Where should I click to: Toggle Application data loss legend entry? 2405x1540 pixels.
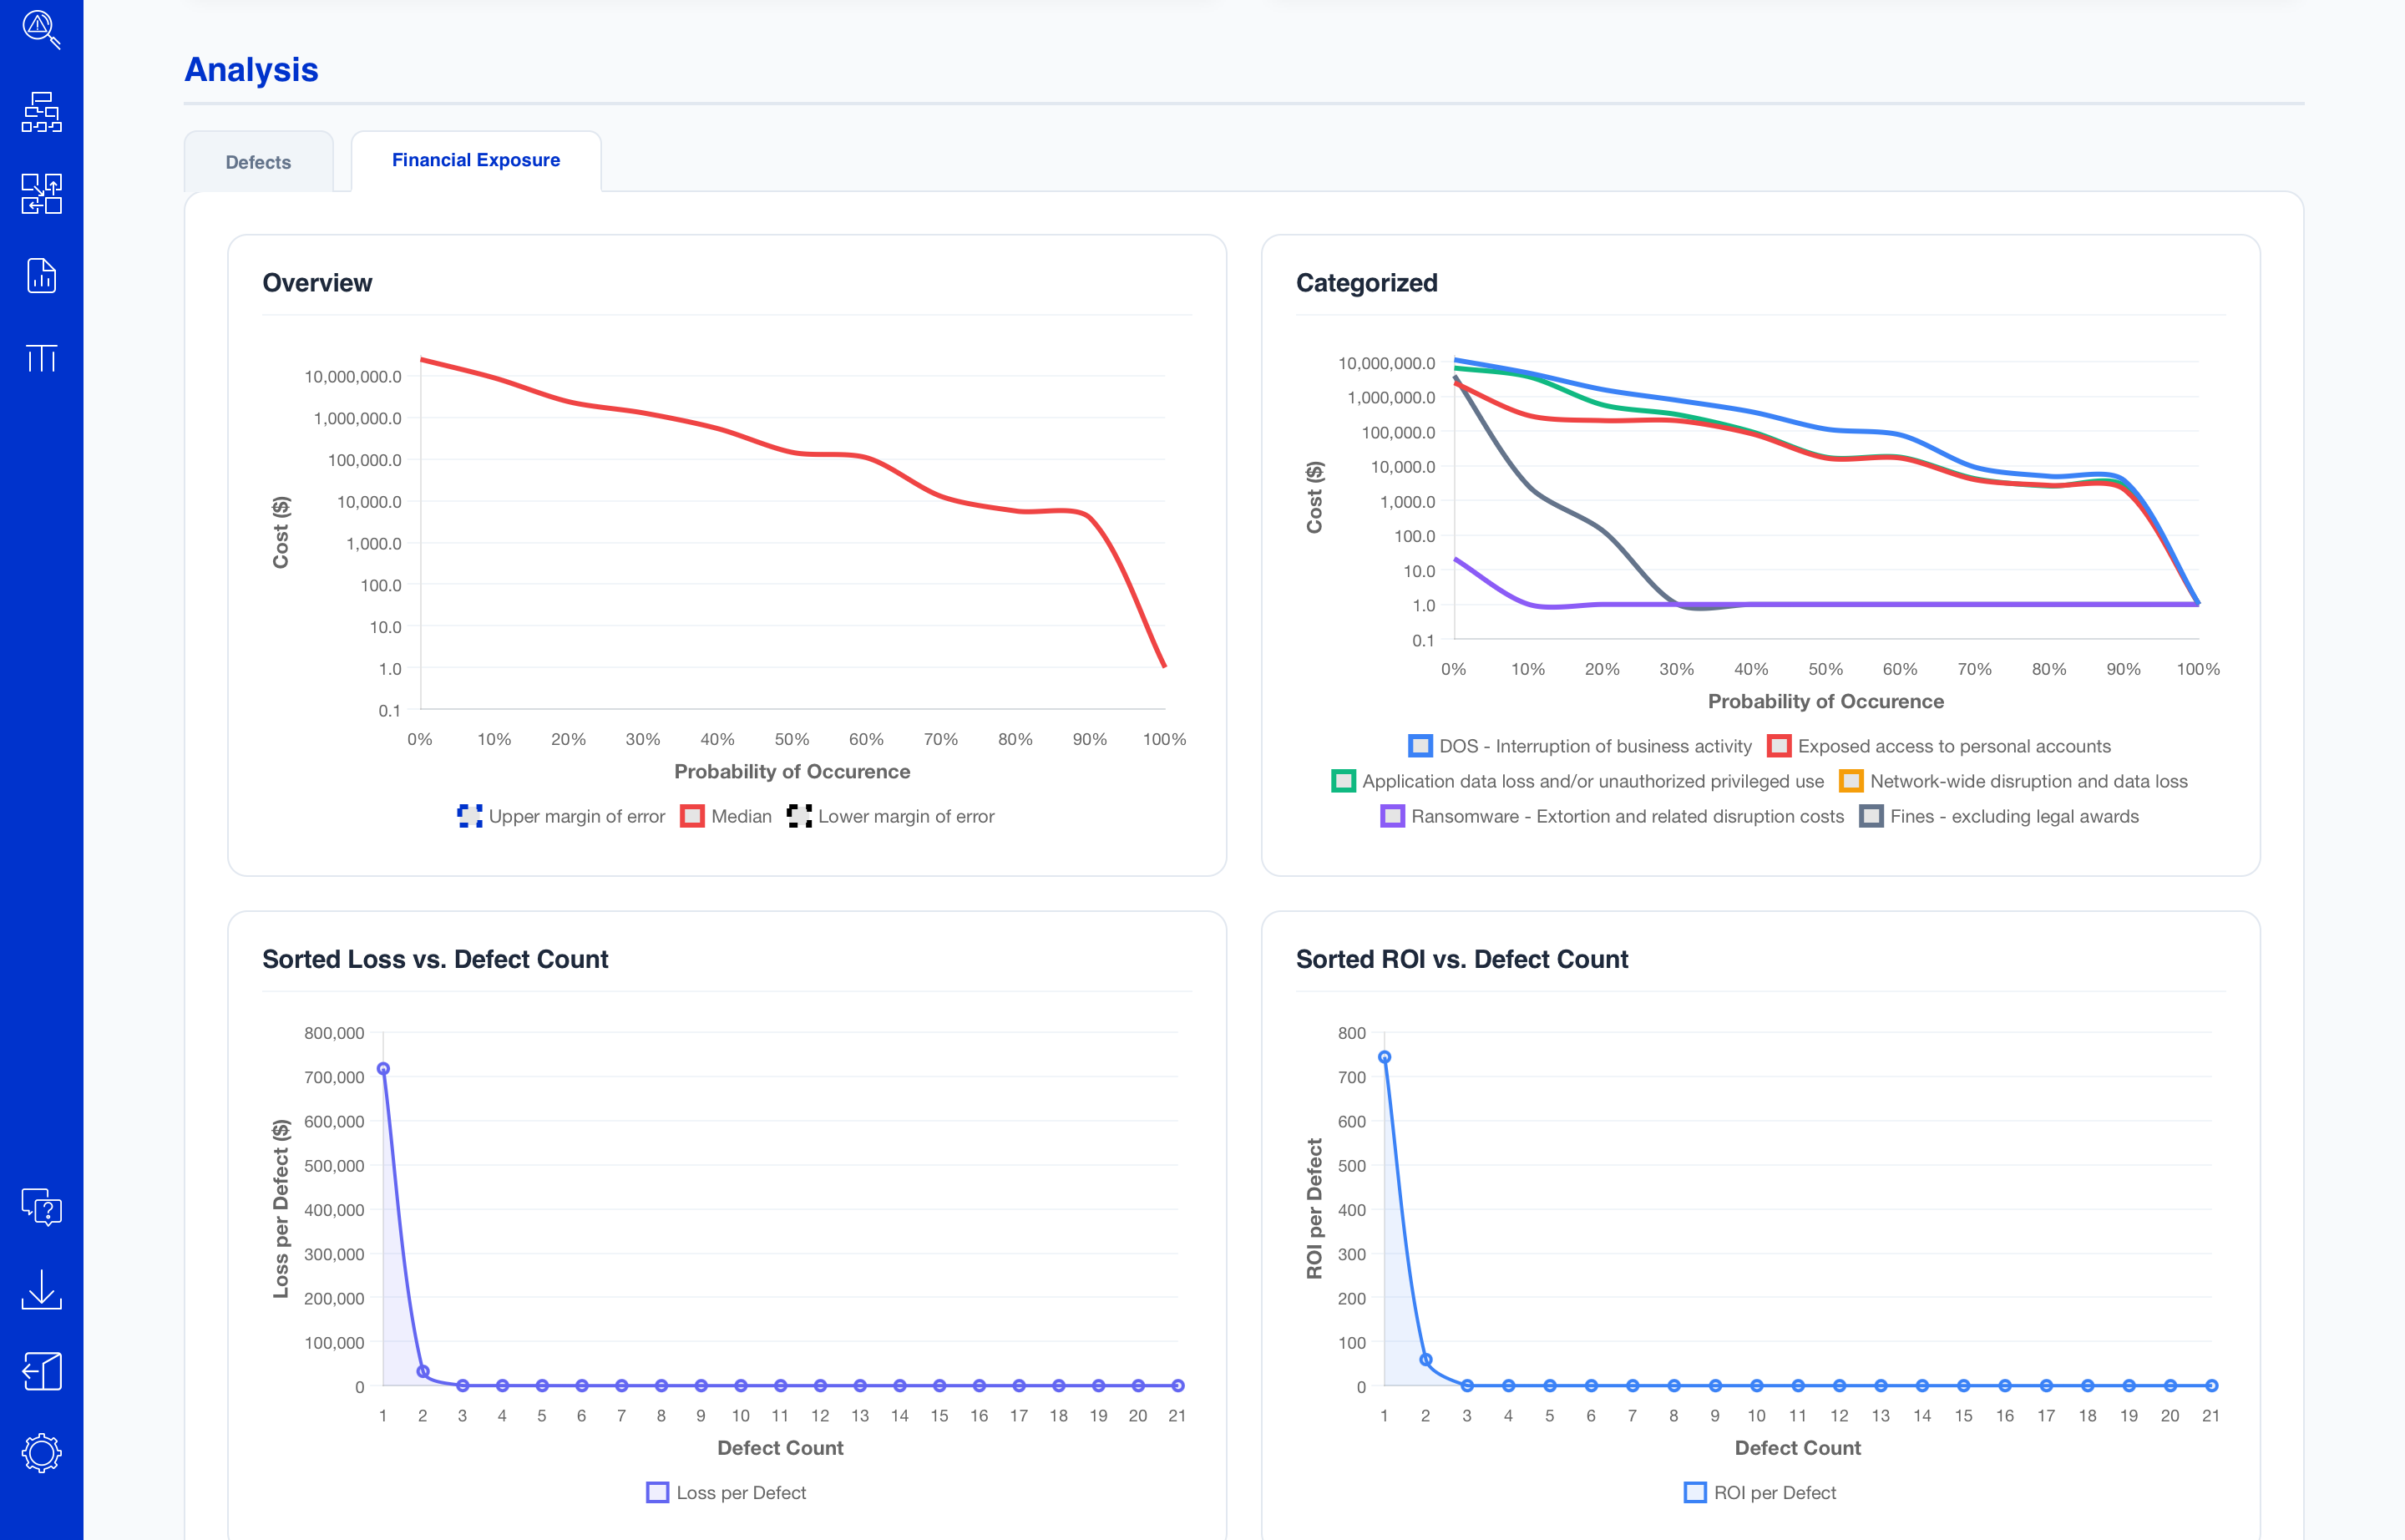click(1578, 781)
